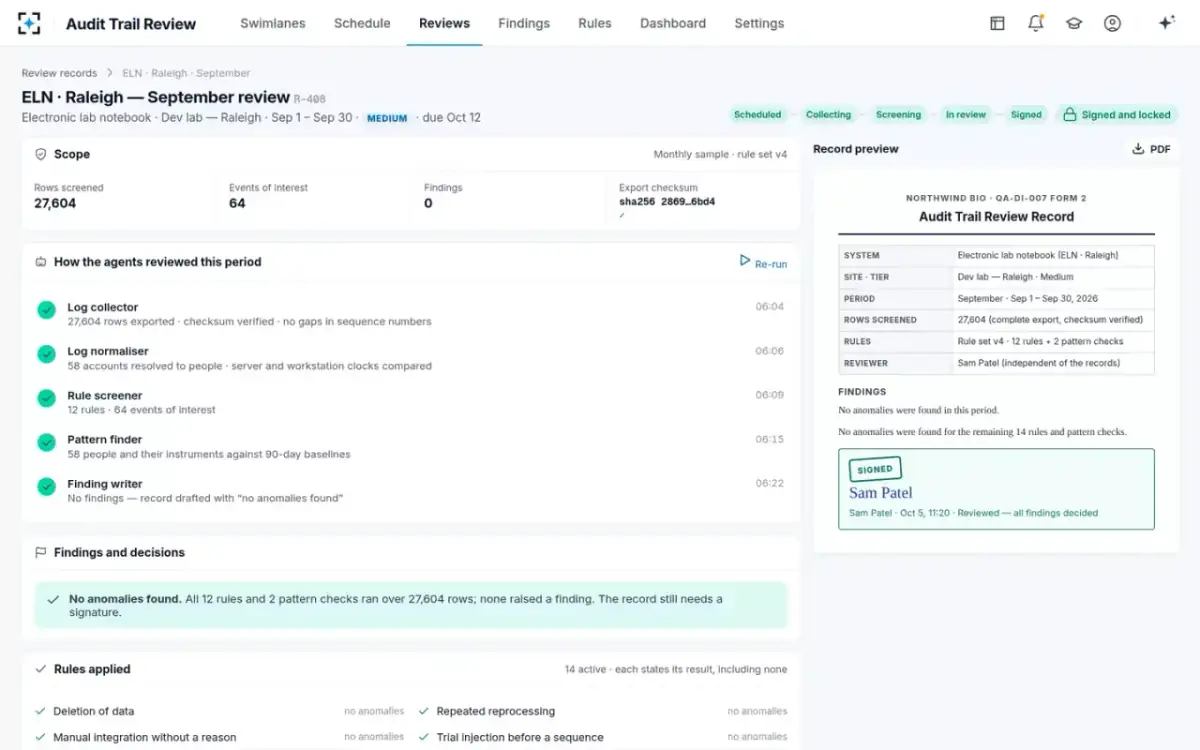Click the 'Screening' stage chip
The image size is (1200, 750).
click(x=898, y=115)
